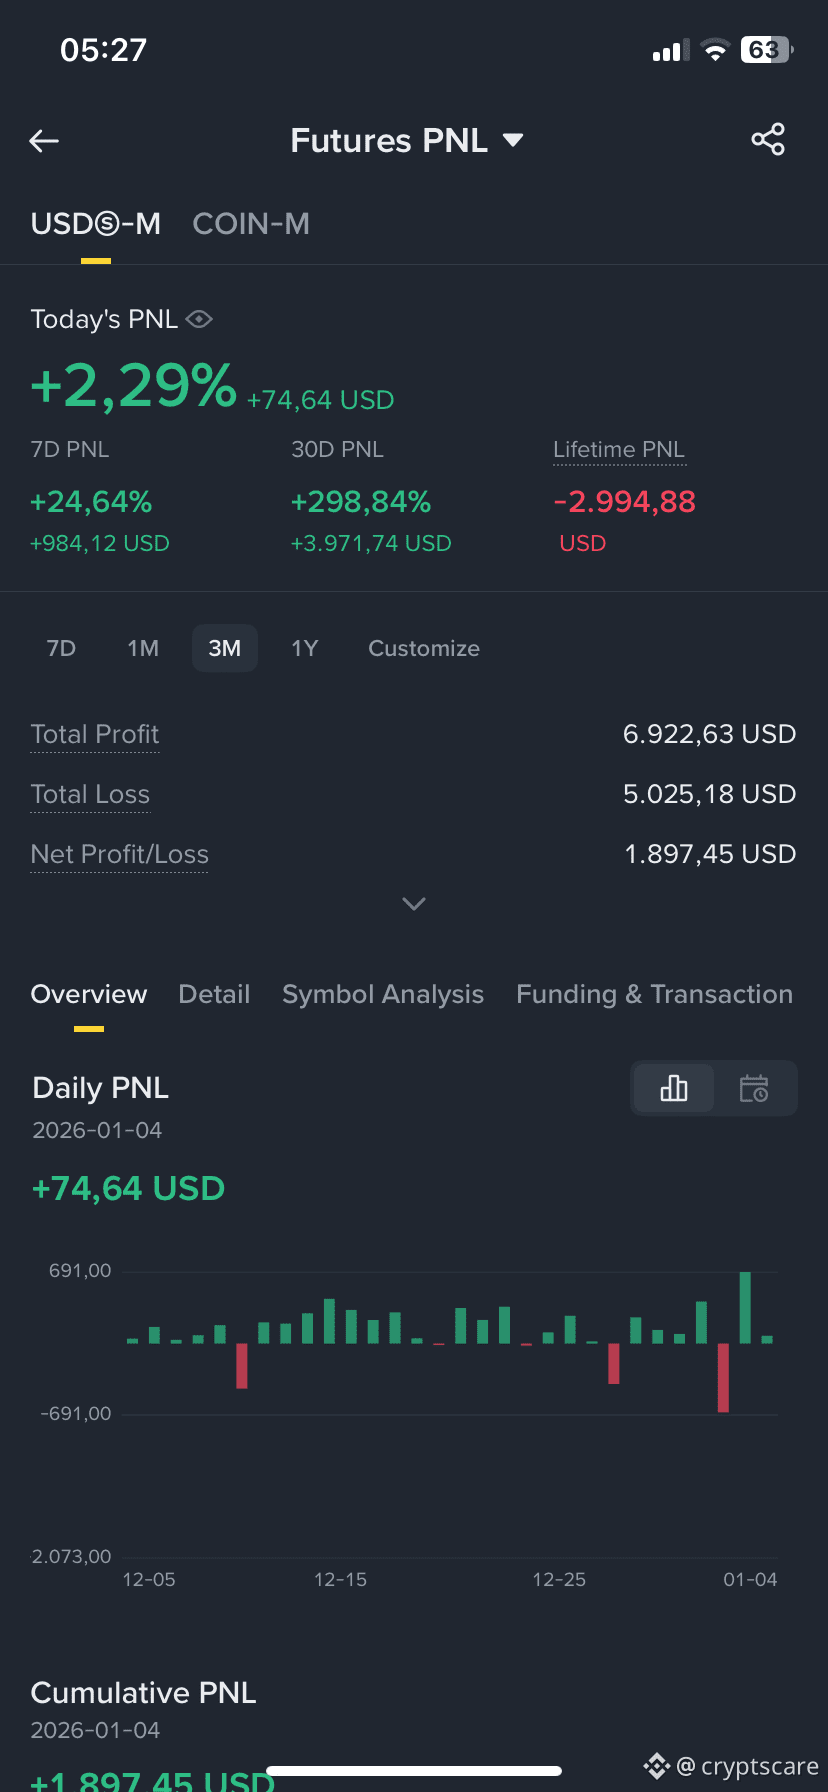Open the share icon
The height and width of the screenshot is (1792, 828).
pyautogui.click(x=768, y=140)
